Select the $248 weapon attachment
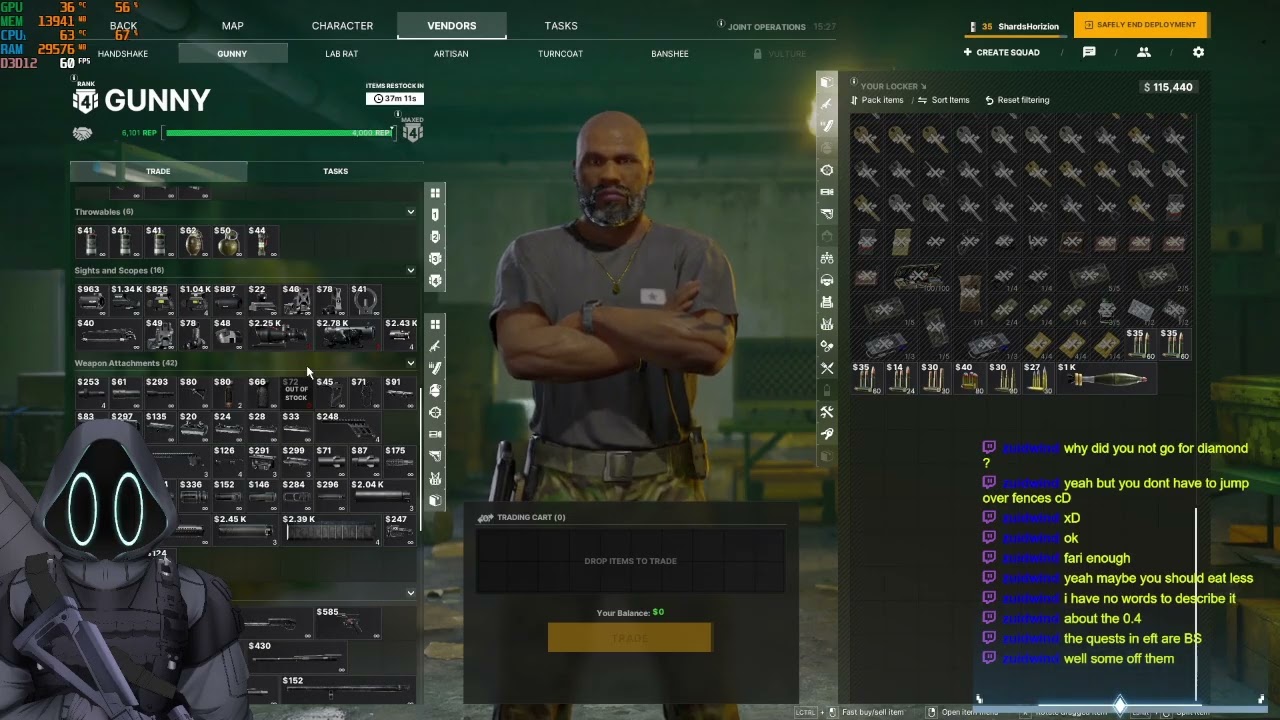Screen dimensions: 1280x720 coord(346,427)
